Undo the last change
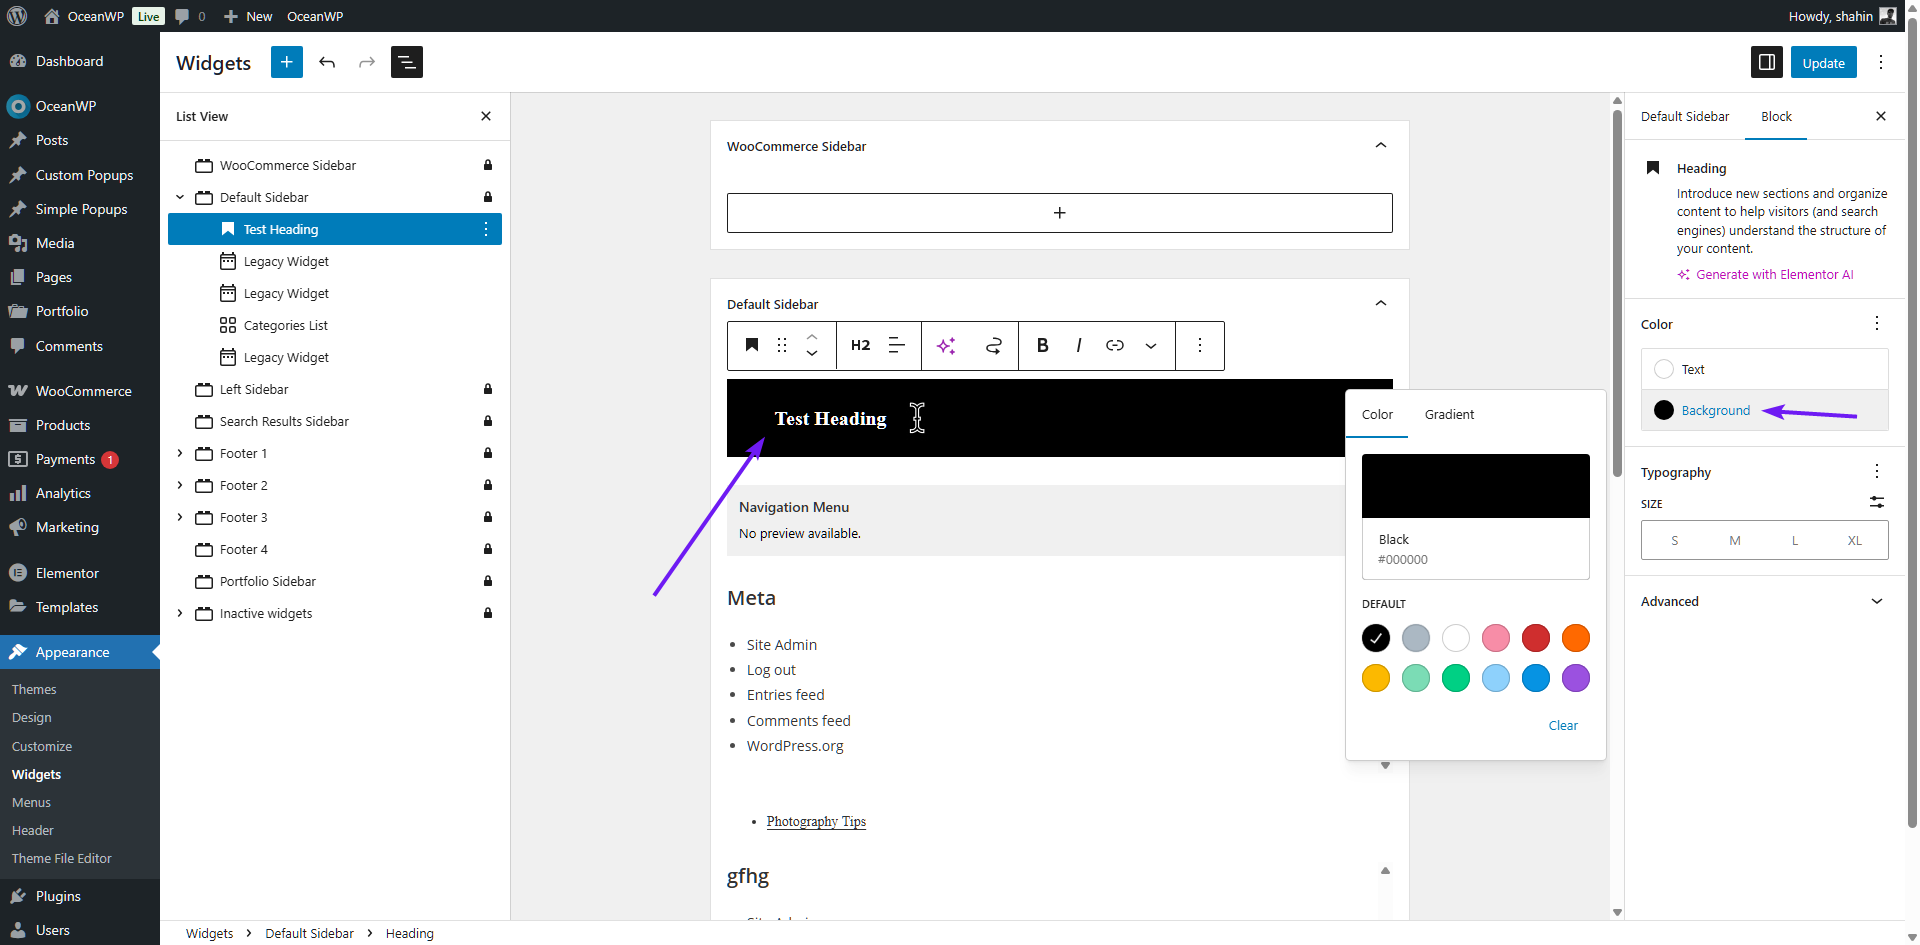Image resolution: width=1920 pixels, height=945 pixels. click(x=327, y=62)
